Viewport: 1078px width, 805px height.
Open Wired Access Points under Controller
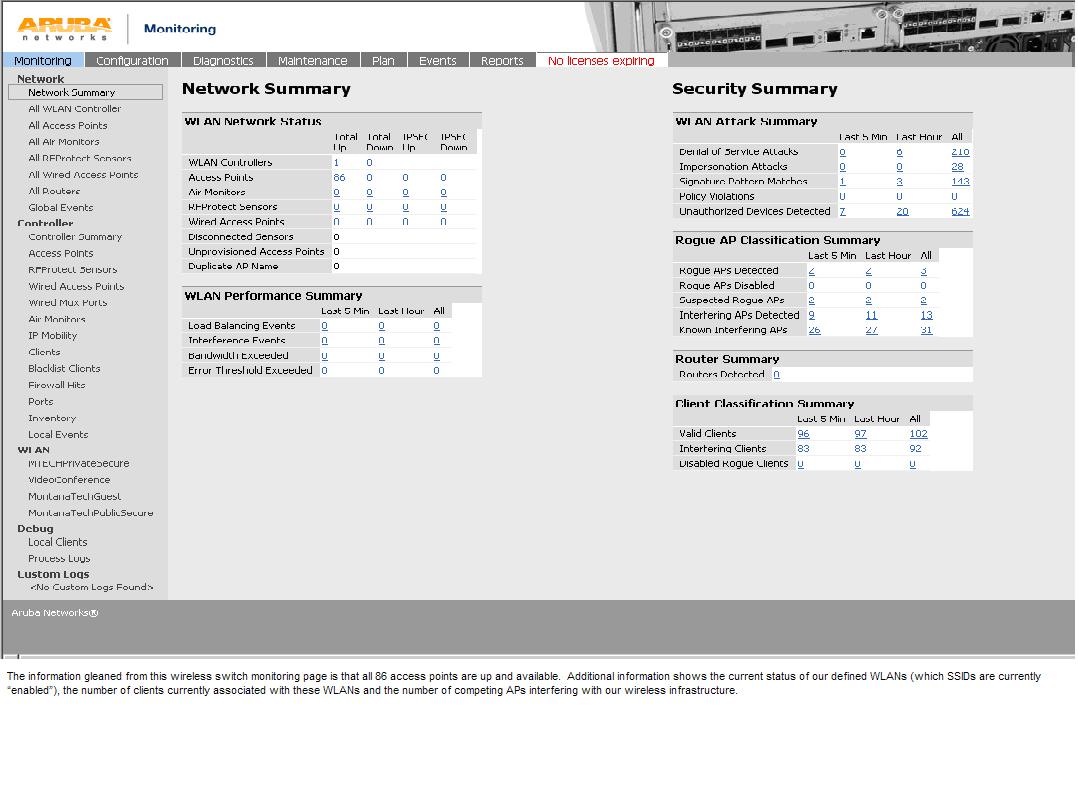(x=76, y=286)
